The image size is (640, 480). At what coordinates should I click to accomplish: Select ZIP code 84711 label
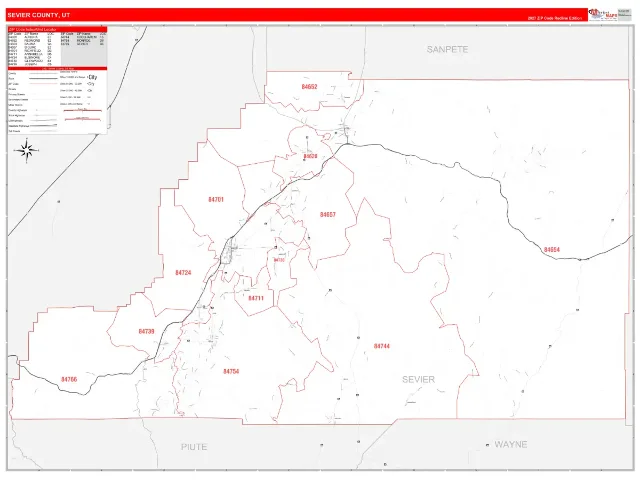(x=256, y=298)
